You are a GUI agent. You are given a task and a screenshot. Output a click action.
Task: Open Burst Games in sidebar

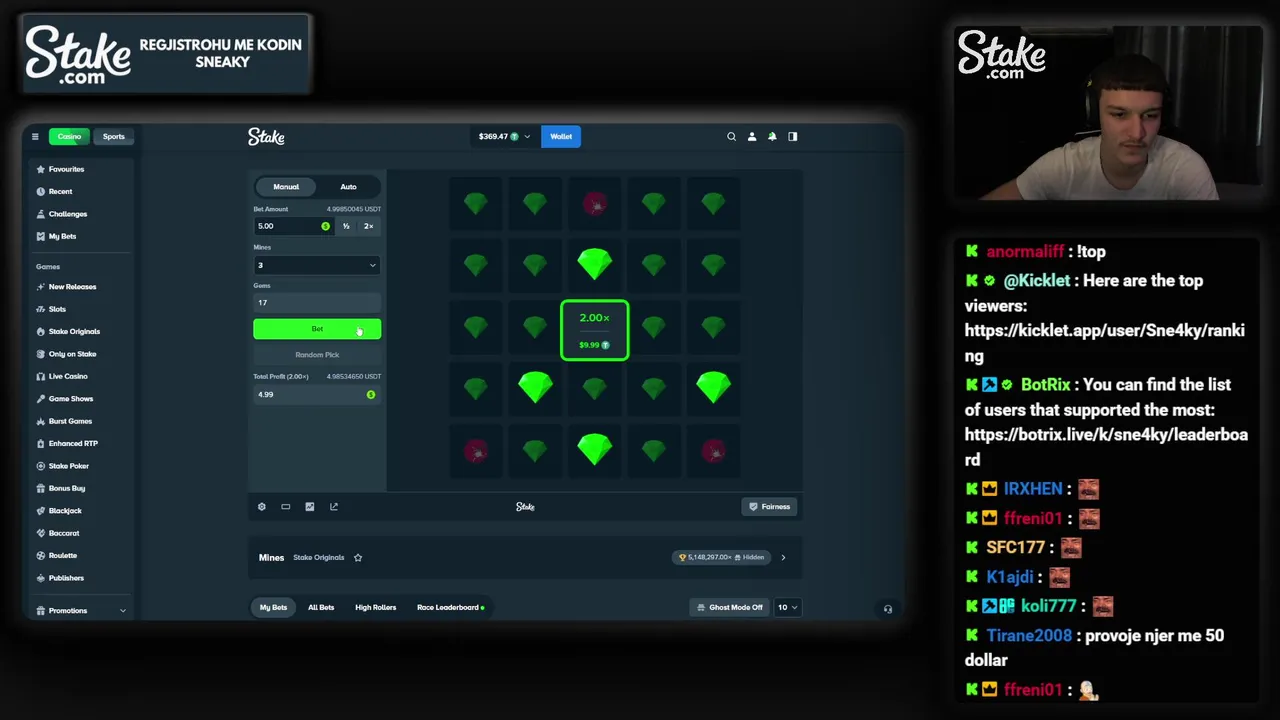[x=70, y=421]
